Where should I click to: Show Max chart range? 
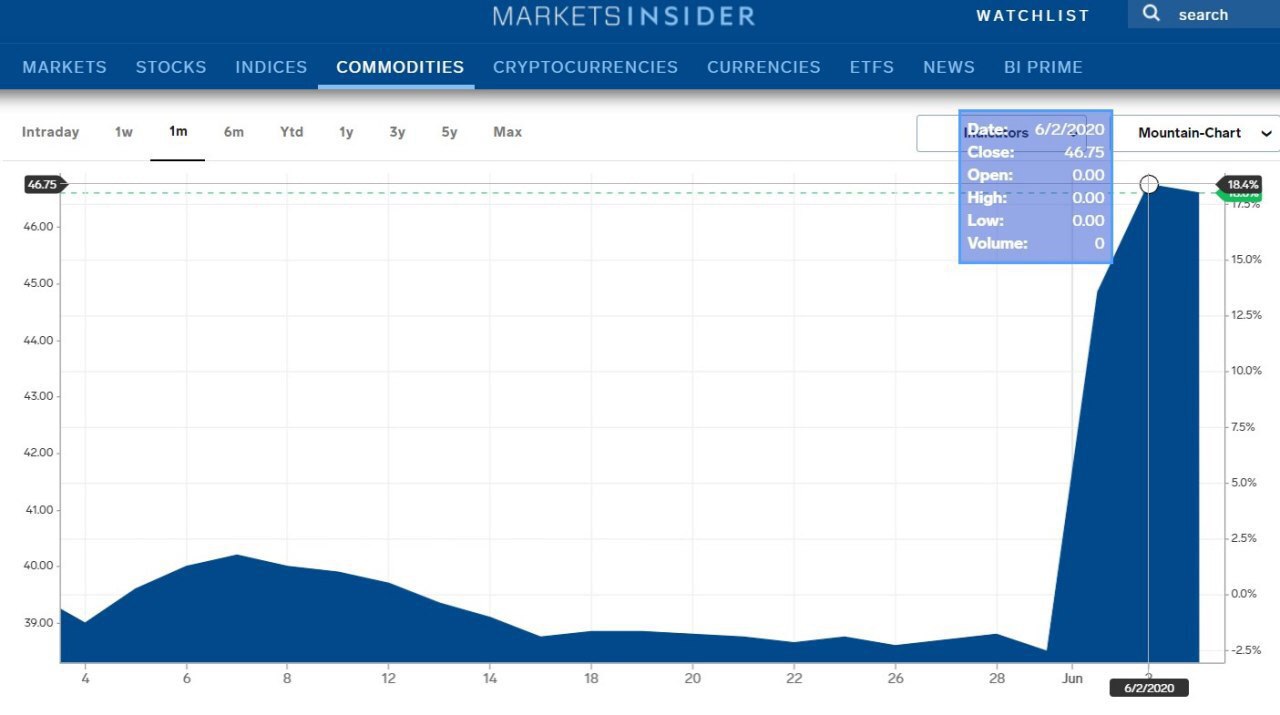tap(507, 132)
